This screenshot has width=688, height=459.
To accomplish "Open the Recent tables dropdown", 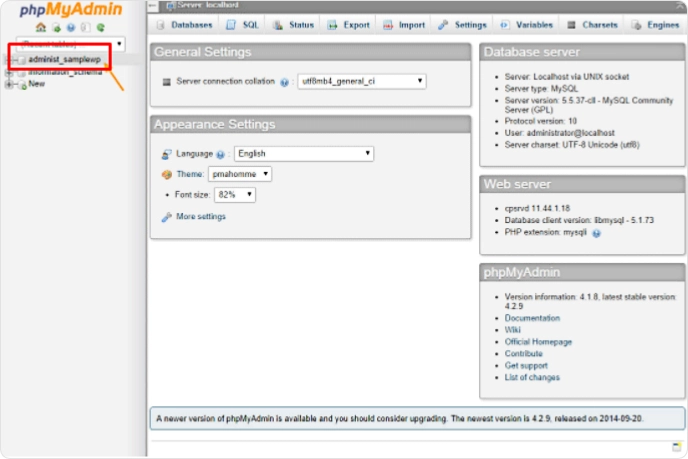I will coord(71,44).
